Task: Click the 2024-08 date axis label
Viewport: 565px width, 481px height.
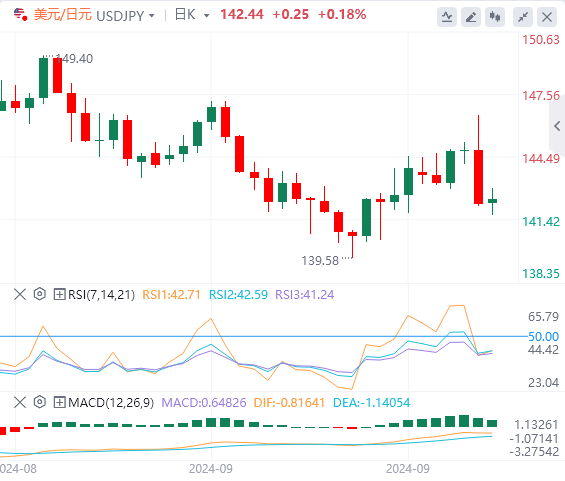Action: coord(18,469)
